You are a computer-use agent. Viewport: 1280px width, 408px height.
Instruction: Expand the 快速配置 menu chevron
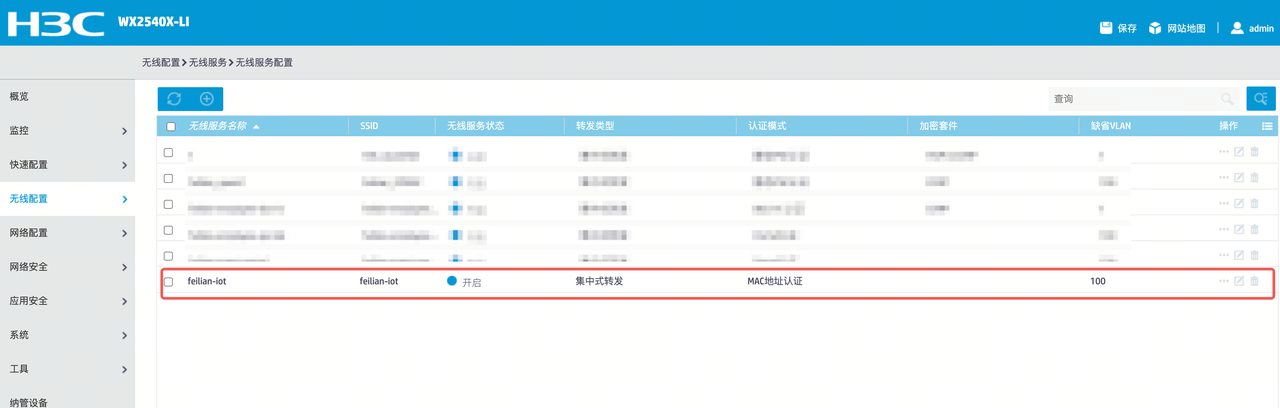tap(124, 165)
